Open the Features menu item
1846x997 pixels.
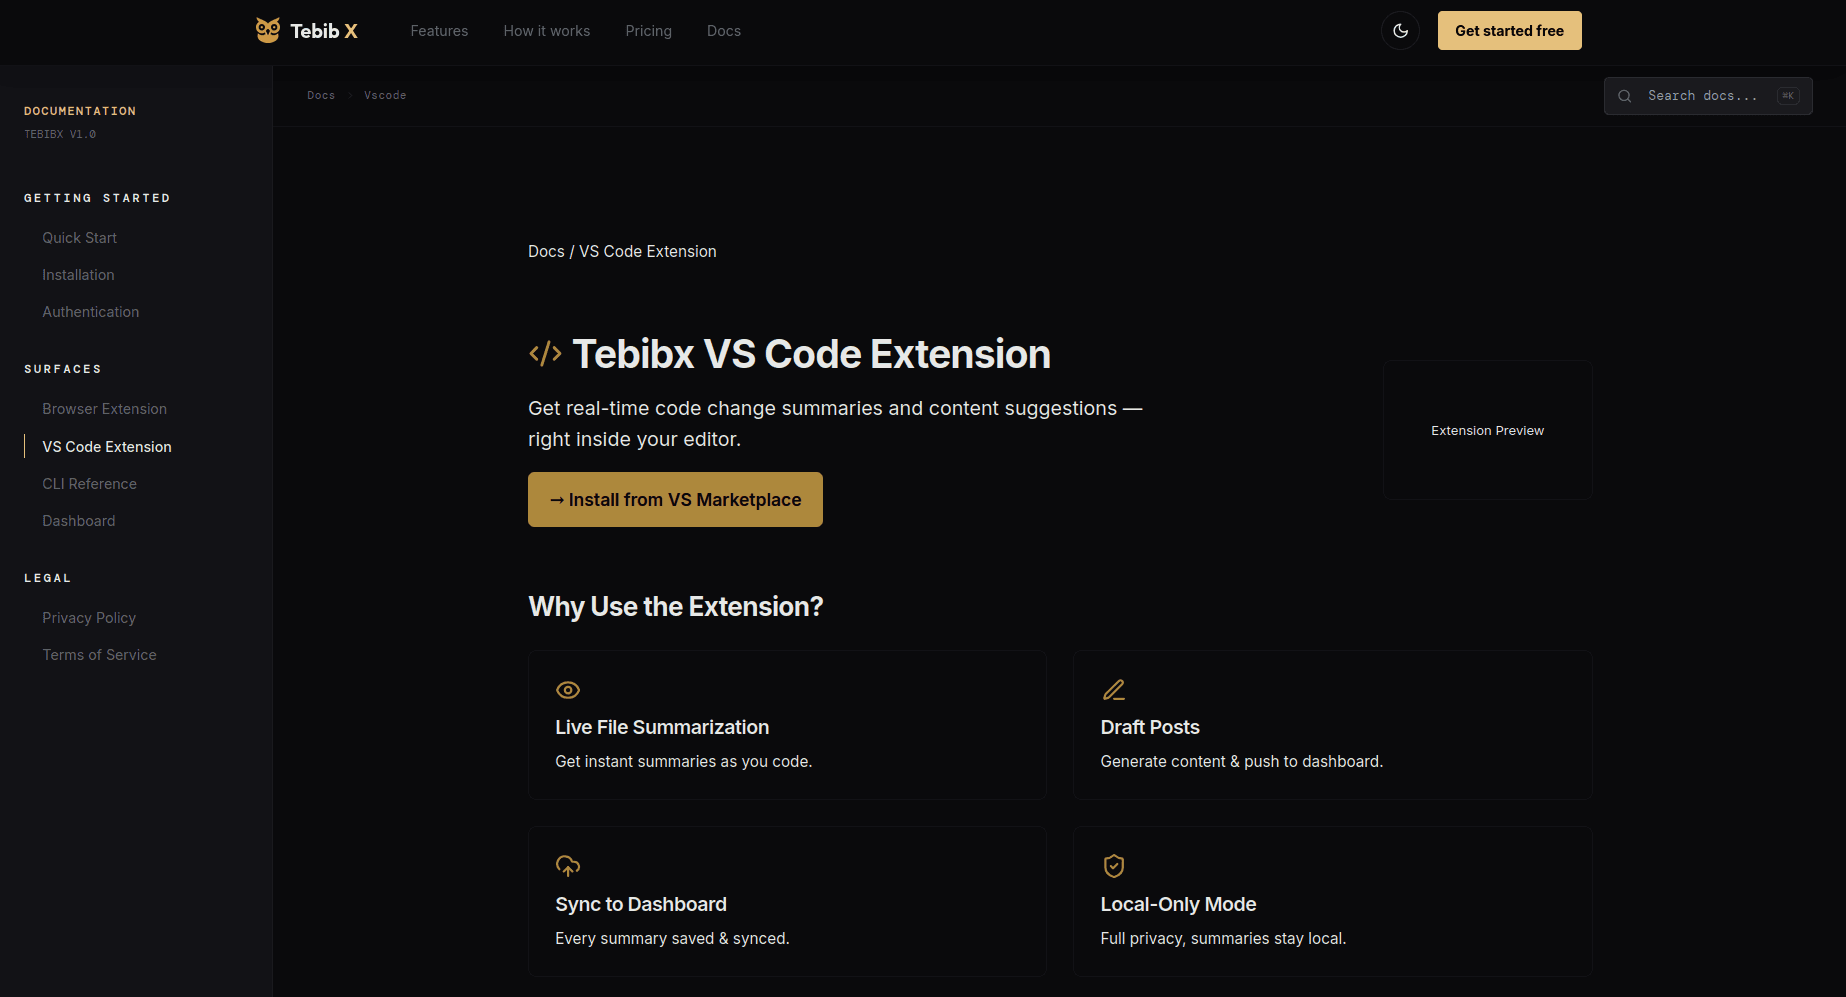pyautogui.click(x=439, y=31)
